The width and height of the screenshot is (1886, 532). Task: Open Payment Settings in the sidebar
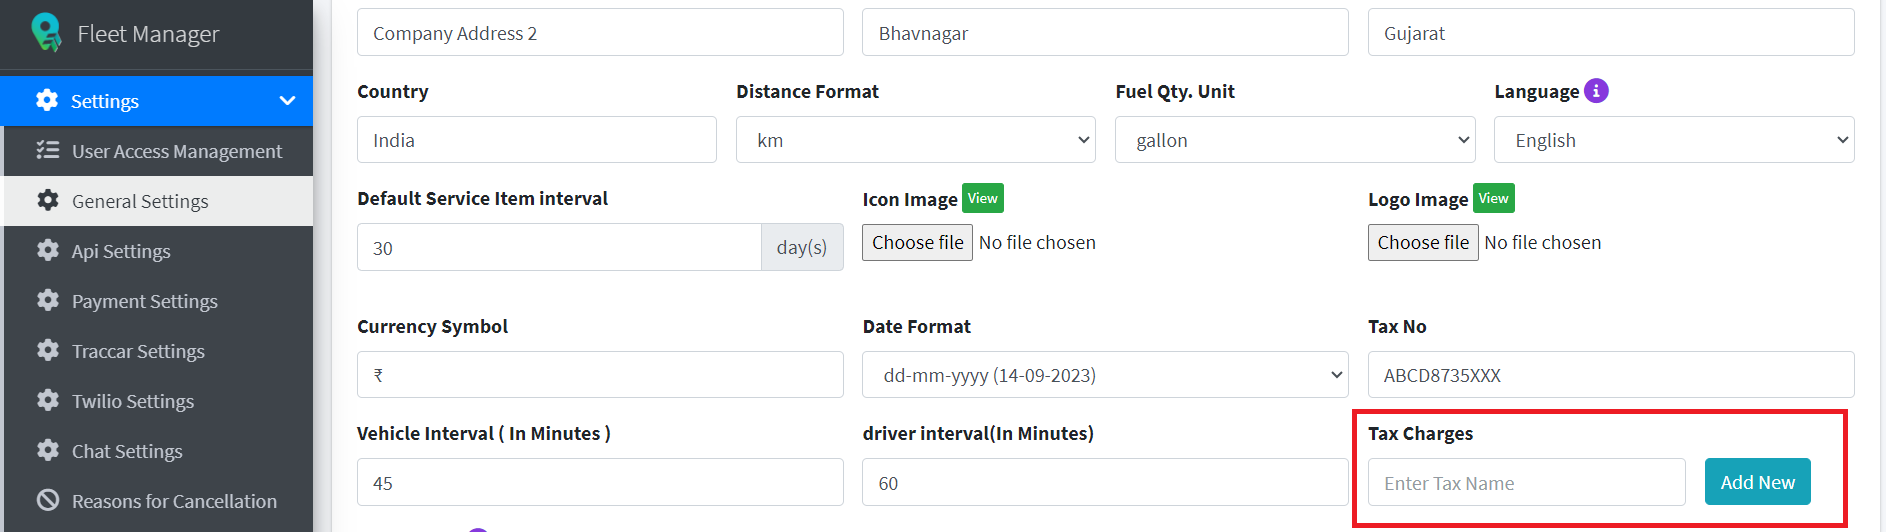144,301
